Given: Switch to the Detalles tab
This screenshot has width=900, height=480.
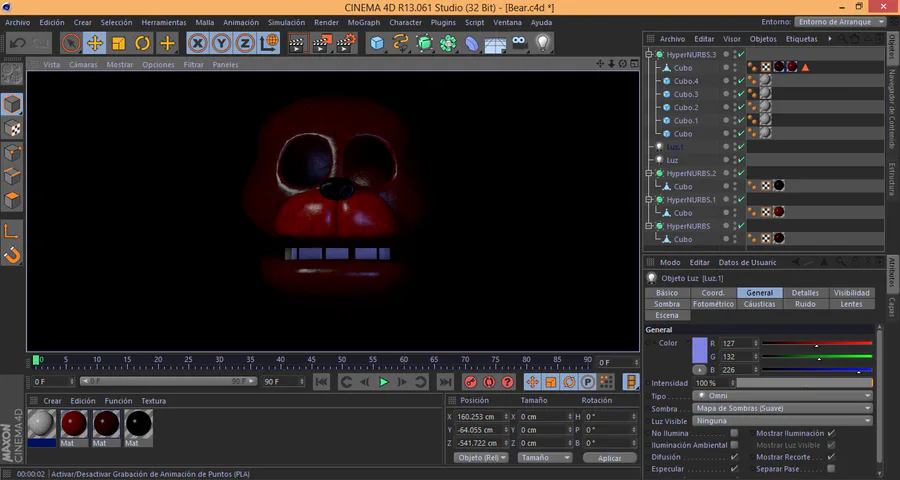Looking at the screenshot, I should pyautogui.click(x=805, y=293).
